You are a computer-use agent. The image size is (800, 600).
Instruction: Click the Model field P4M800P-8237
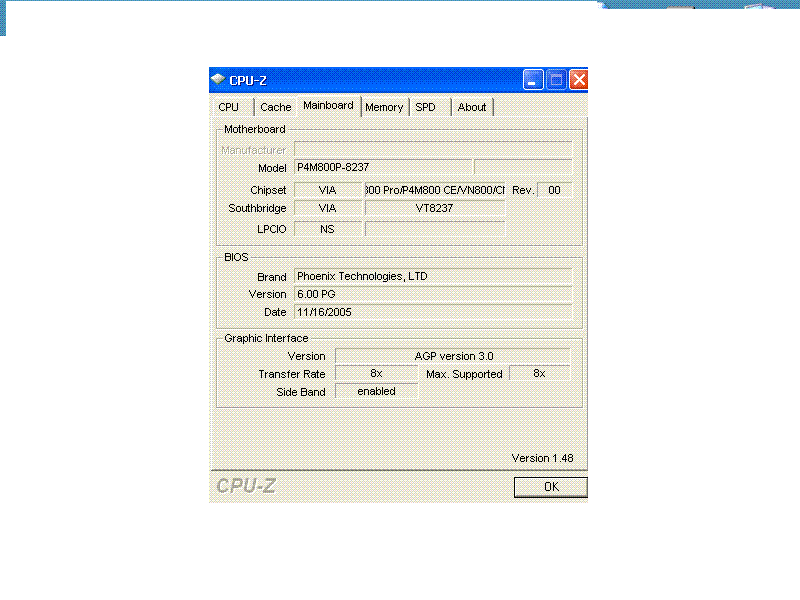[383, 167]
